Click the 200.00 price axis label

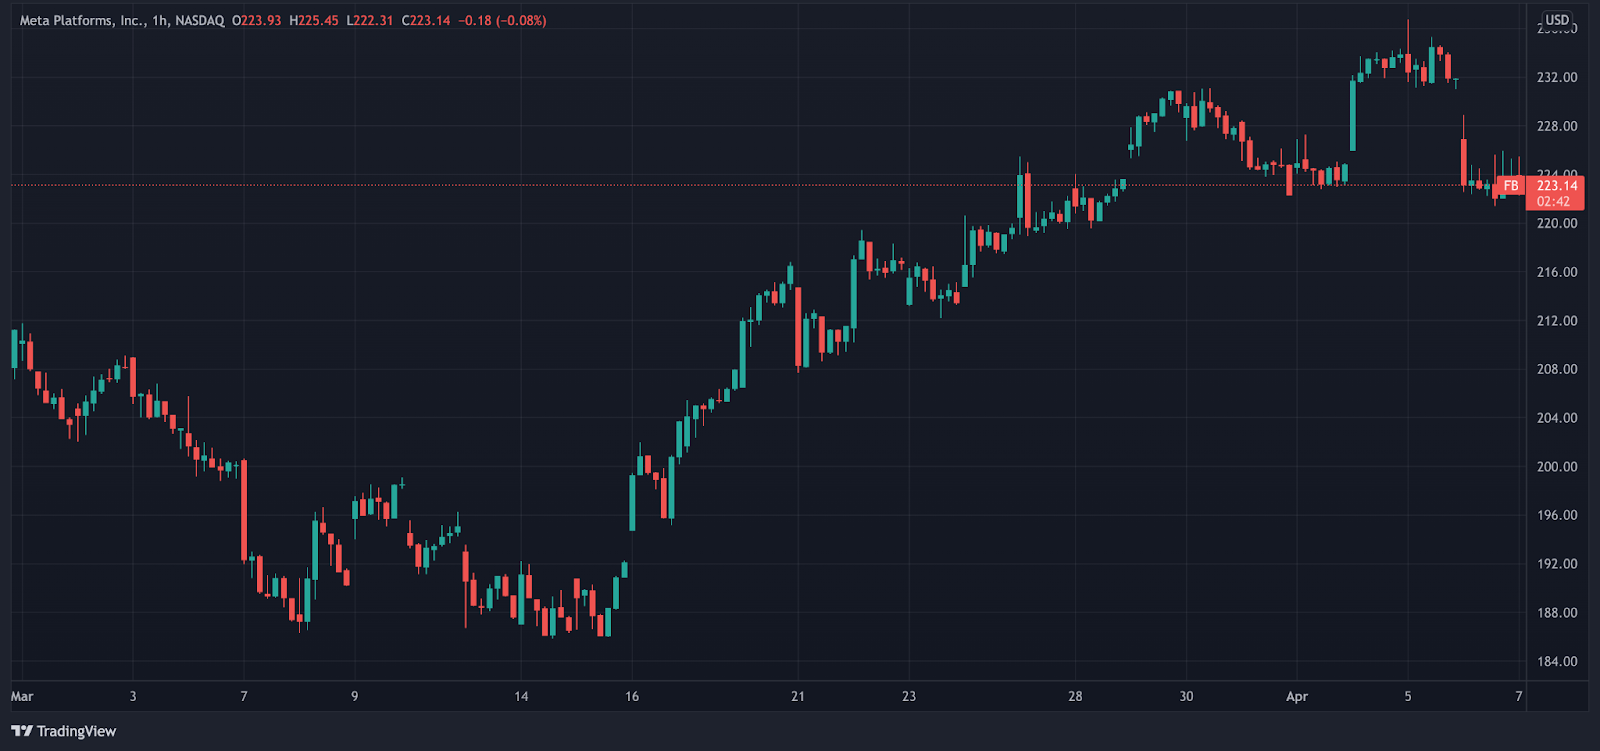tap(1557, 467)
